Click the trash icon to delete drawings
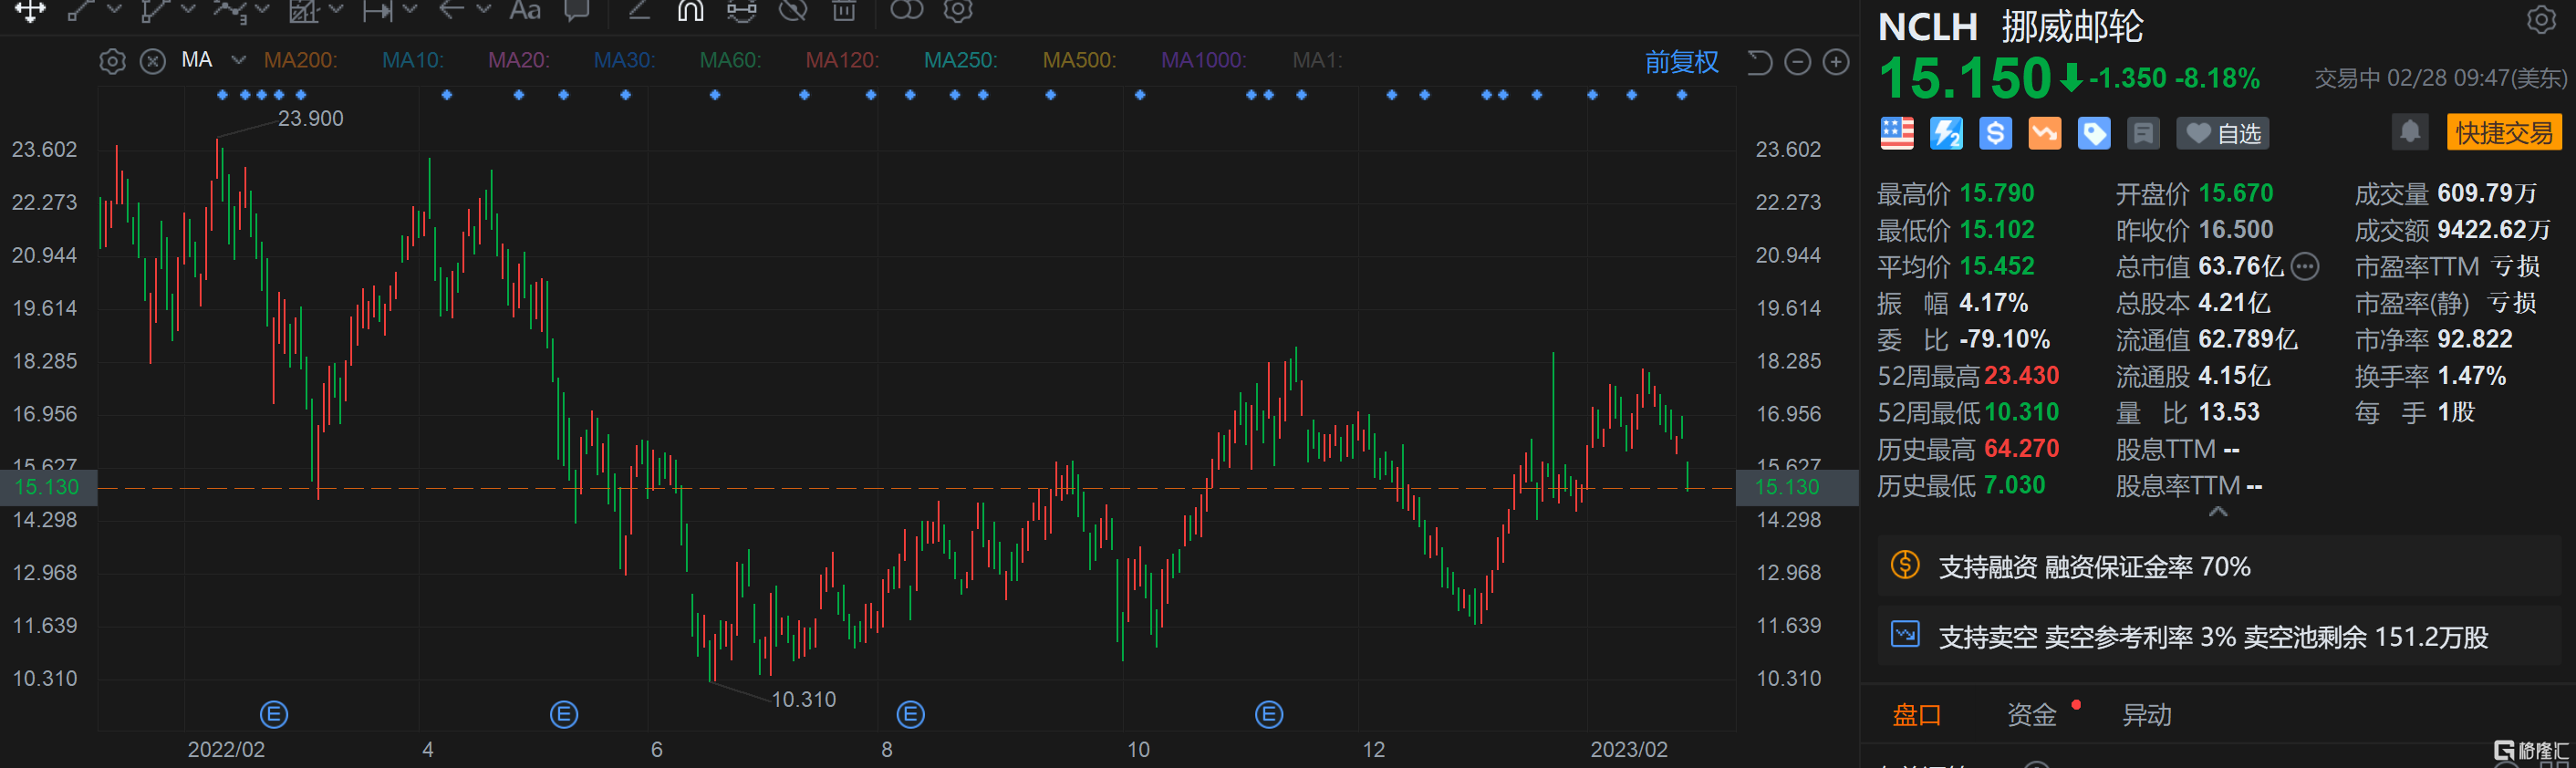The height and width of the screenshot is (768, 2576). (x=844, y=11)
